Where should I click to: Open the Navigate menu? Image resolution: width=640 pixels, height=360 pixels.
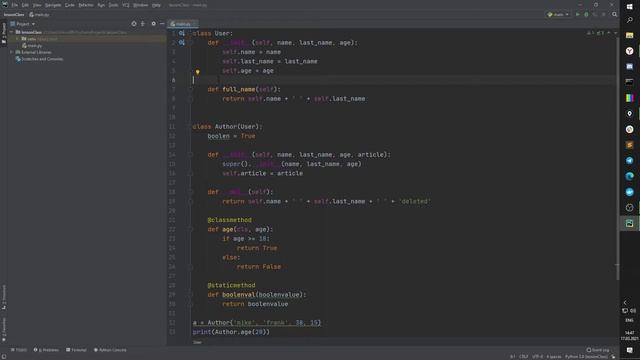tap(53, 5)
